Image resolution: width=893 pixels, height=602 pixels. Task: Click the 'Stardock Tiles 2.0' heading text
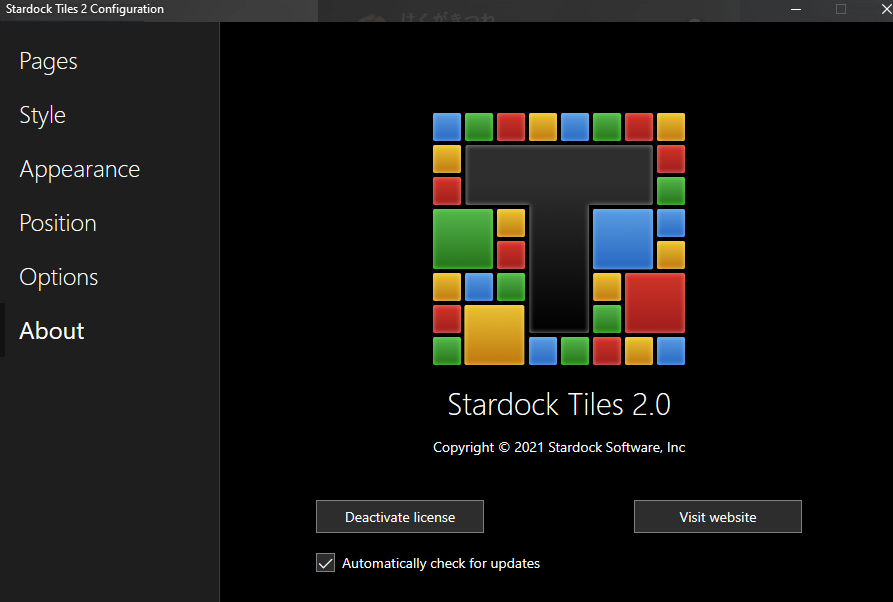point(558,404)
